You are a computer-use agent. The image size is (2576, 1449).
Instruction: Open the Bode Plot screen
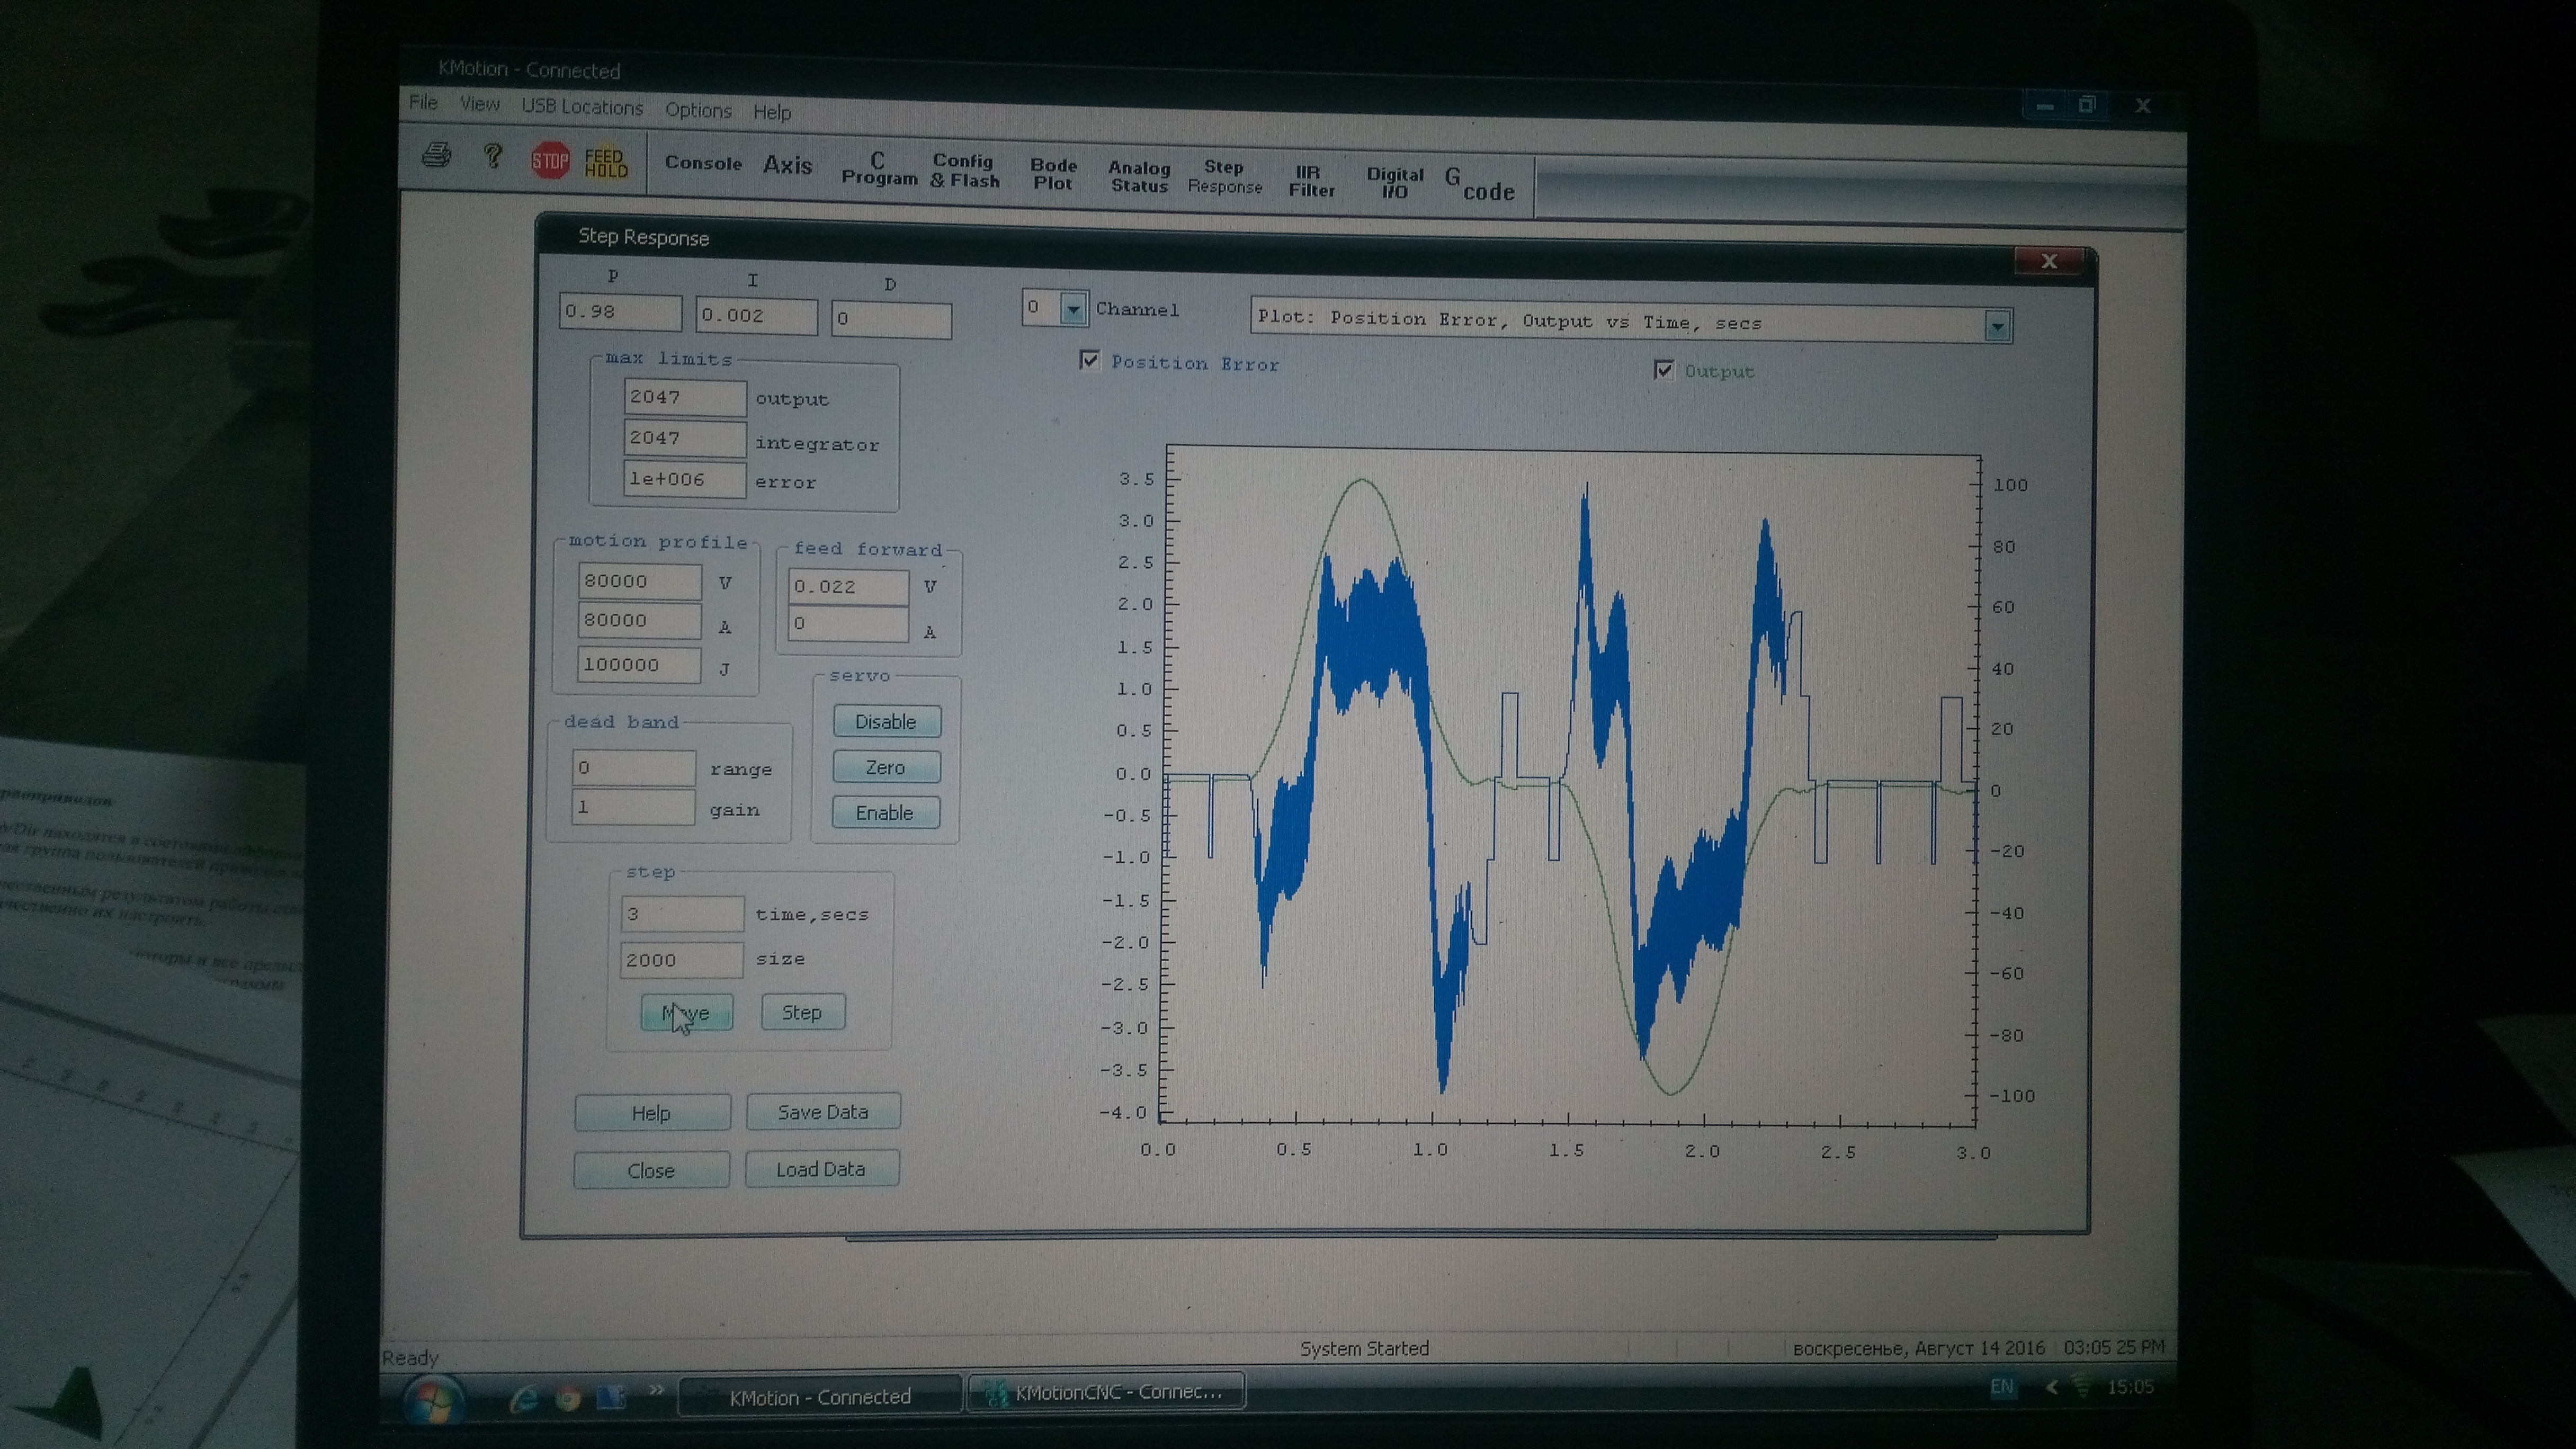1053,174
